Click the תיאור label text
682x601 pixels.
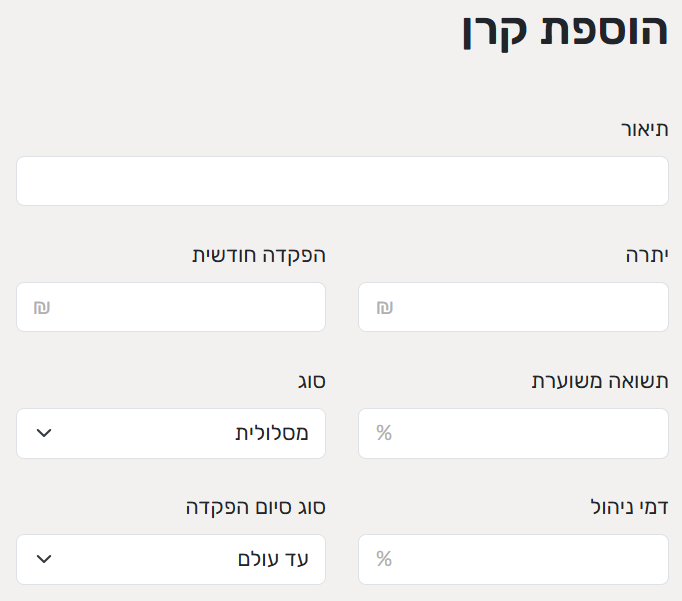644,130
